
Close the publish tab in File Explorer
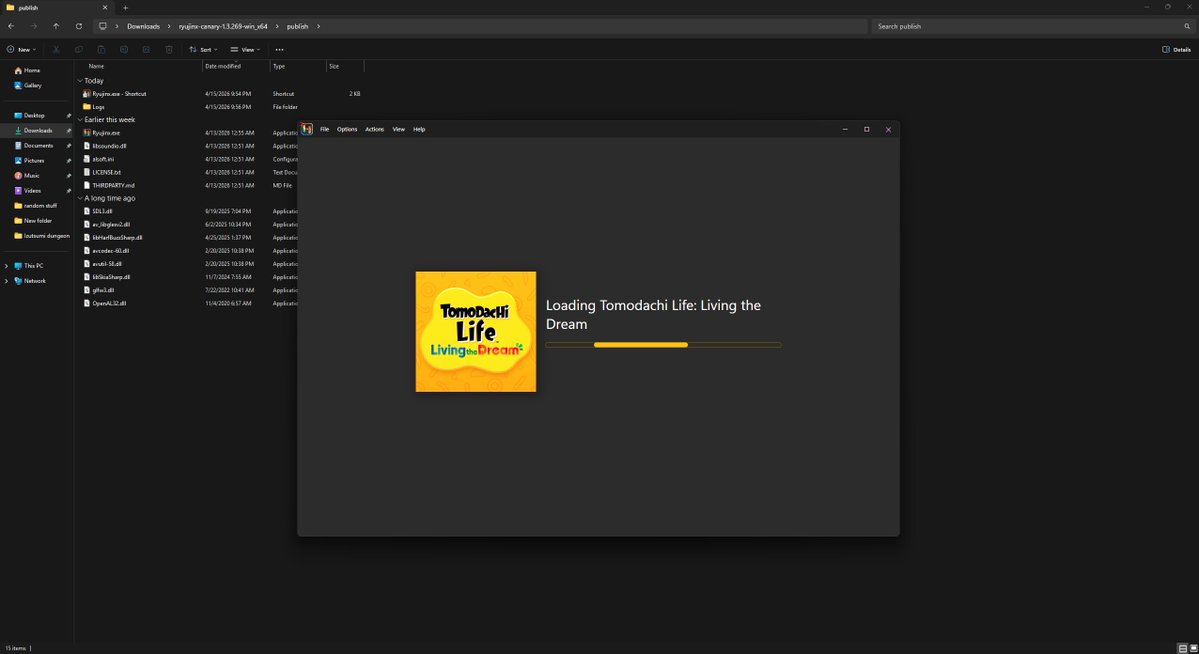tap(105, 8)
